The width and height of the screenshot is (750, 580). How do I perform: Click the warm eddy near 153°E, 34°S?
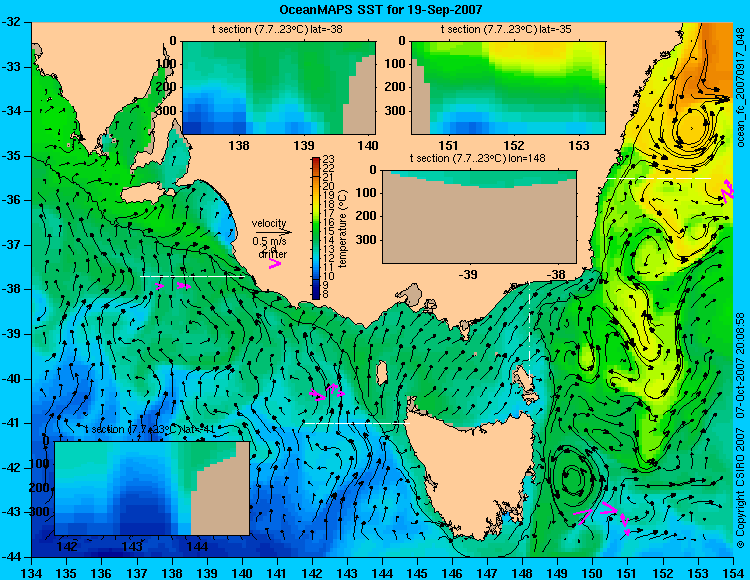pyautogui.click(x=692, y=128)
